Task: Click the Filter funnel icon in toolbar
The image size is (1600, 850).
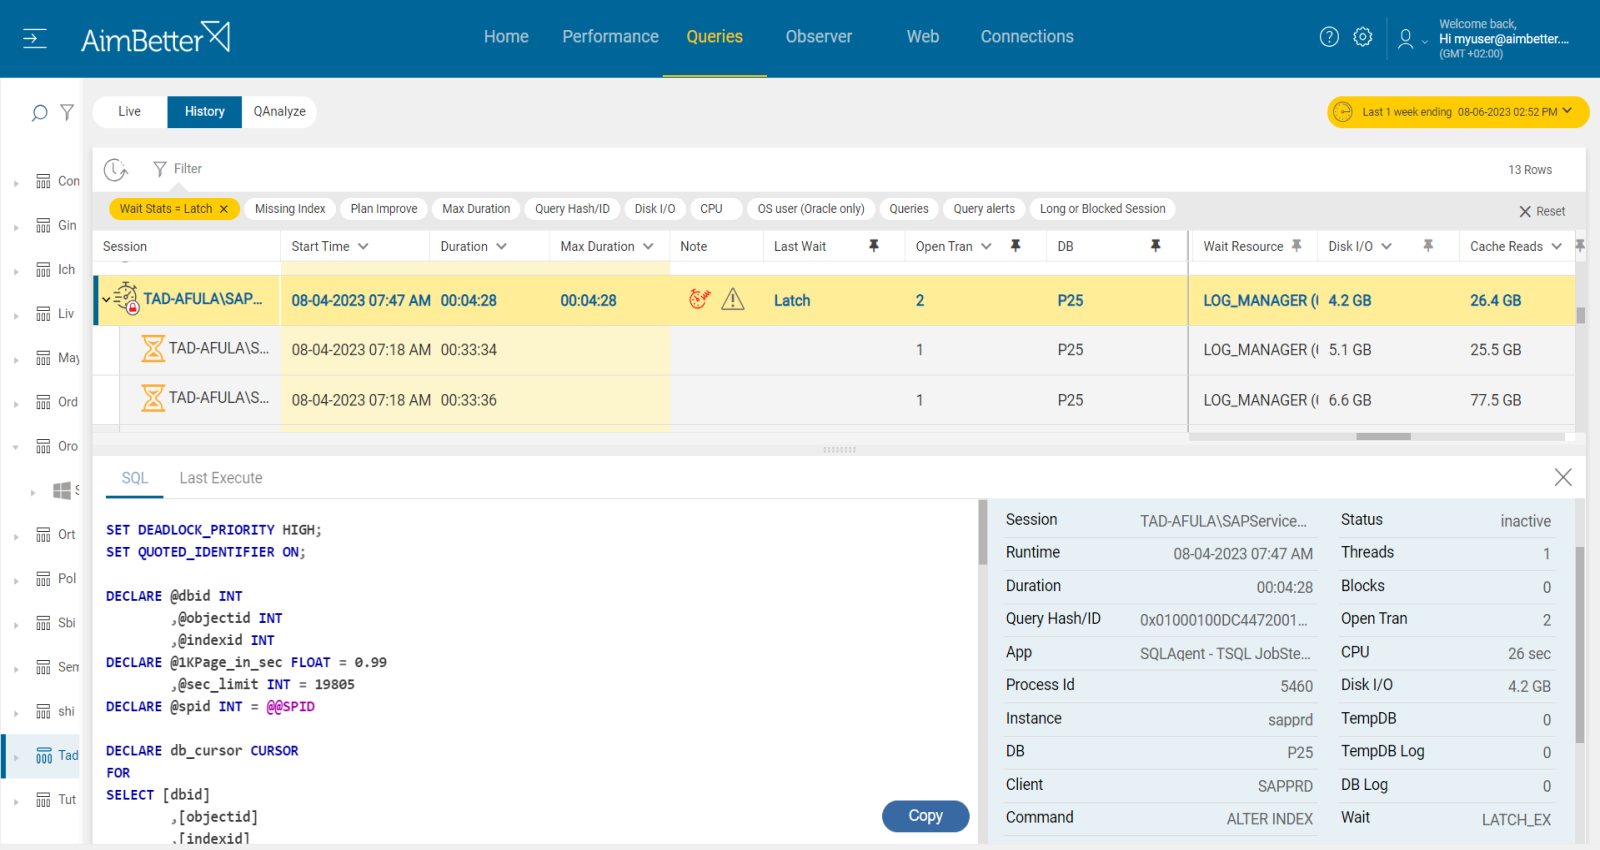Action: click(160, 169)
